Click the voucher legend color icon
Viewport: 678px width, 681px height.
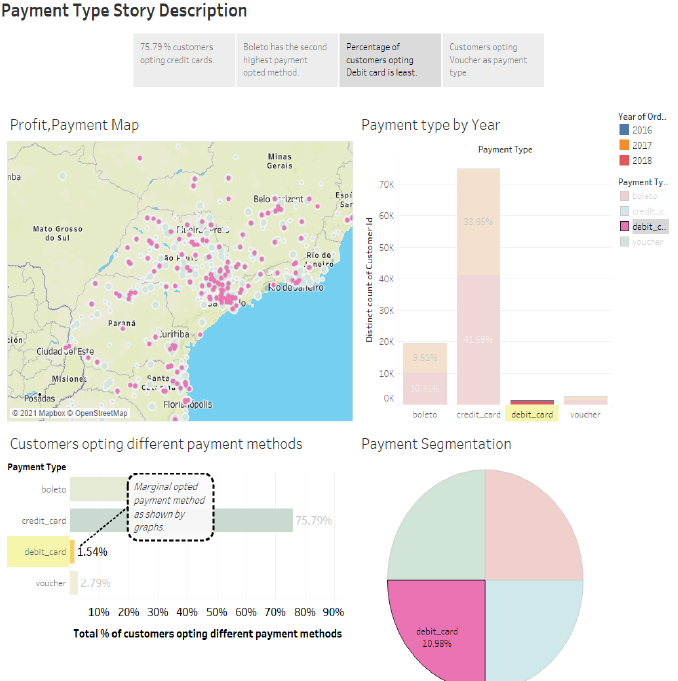[624, 241]
